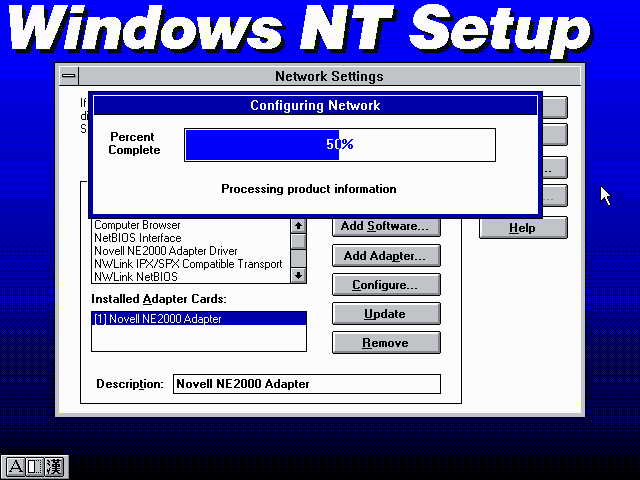
Task: Click the IME 'A' alphanumeric mode icon
Action: pos(16,466)
